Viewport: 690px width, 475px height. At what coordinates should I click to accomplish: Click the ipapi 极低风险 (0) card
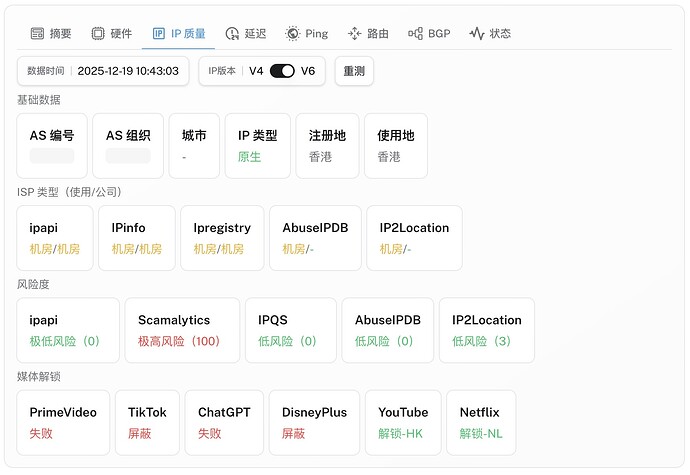68,330
